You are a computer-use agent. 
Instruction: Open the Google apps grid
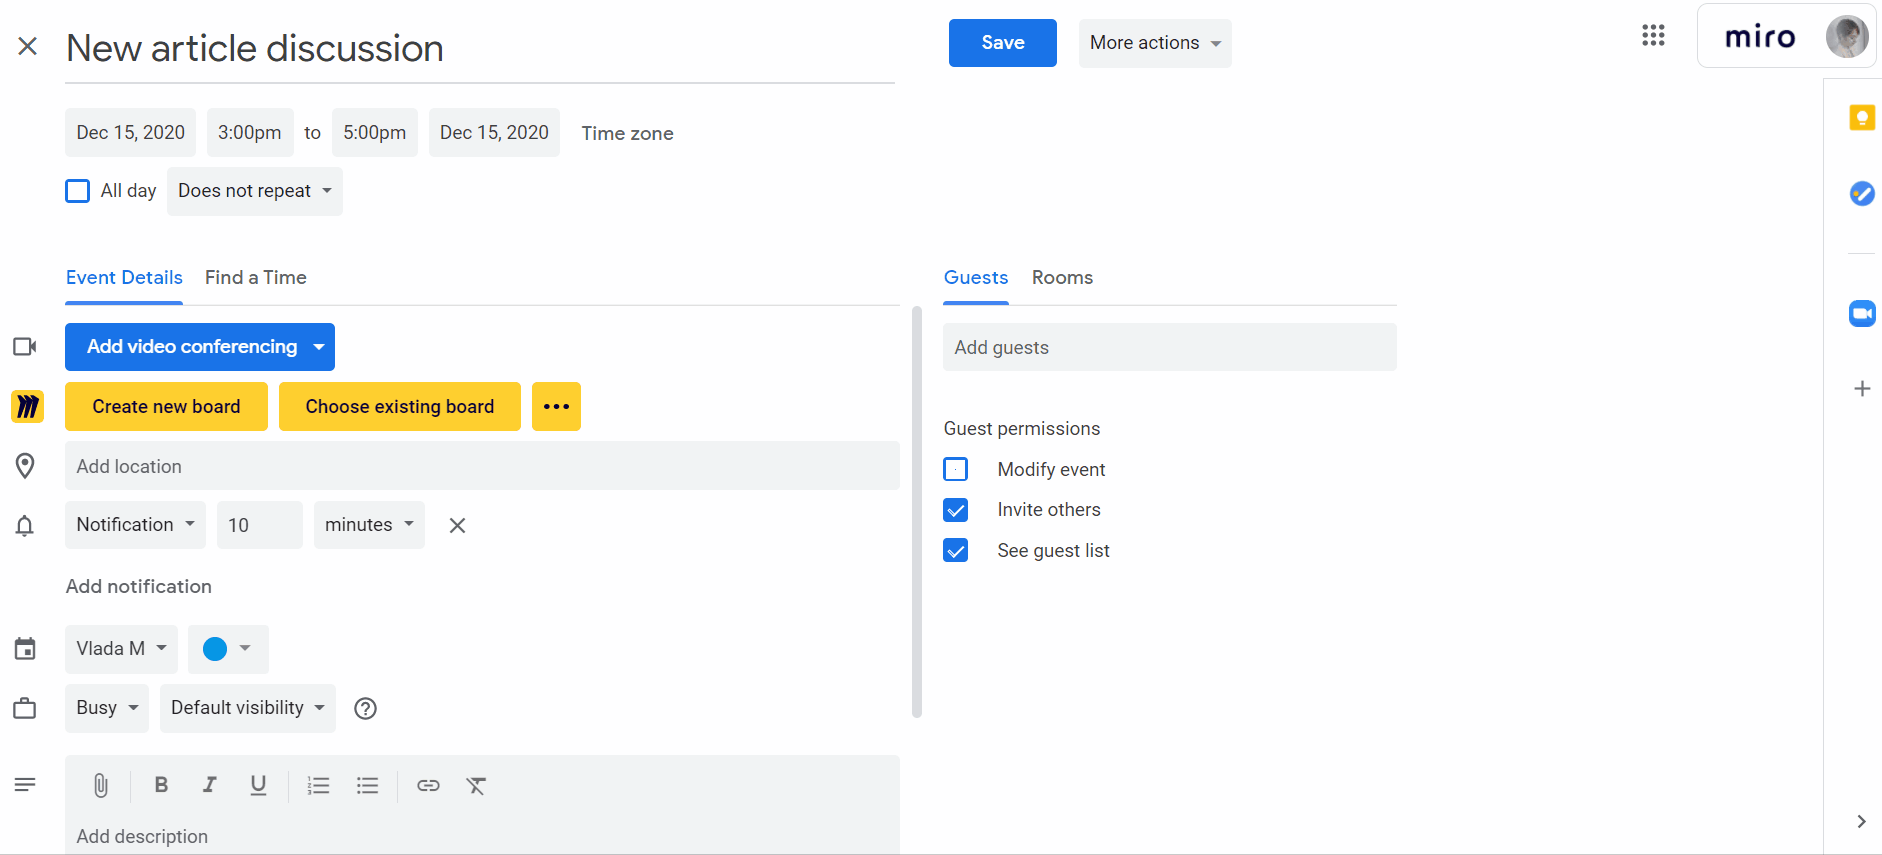point(1653,36)
